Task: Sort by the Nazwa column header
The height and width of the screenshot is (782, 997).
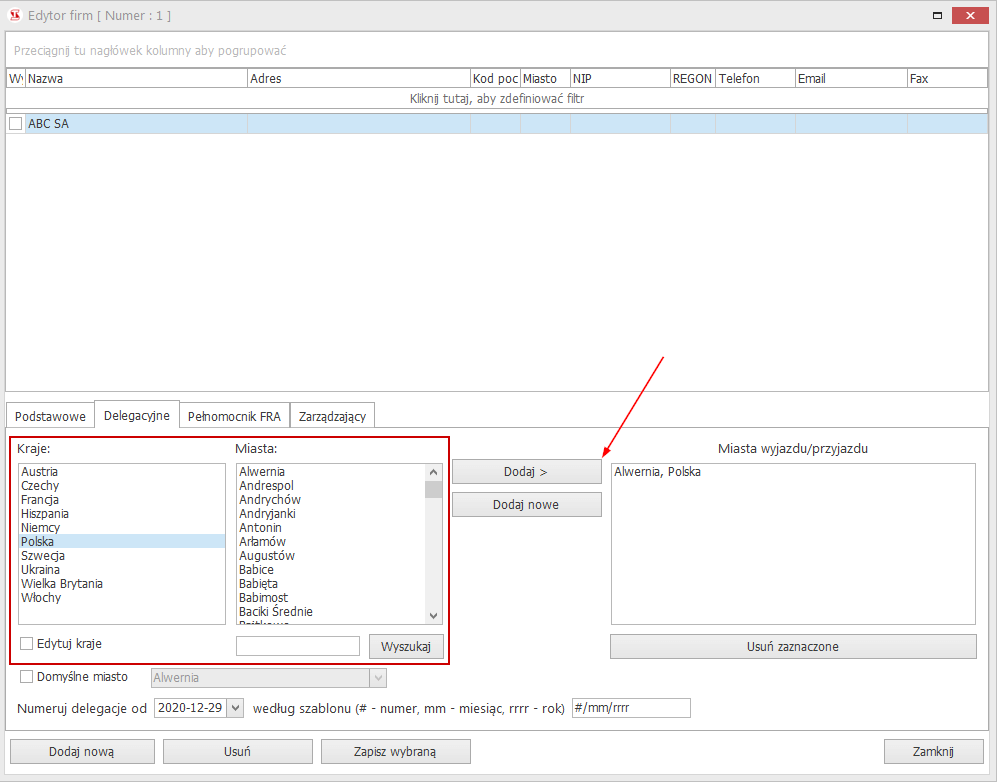Action: pyautogui.click(x=136, y=79)
